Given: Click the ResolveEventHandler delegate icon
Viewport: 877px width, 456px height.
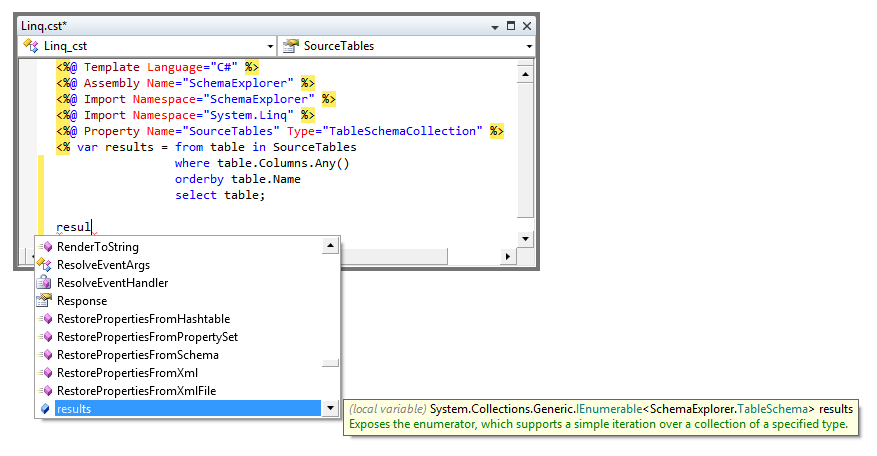Looking at the screenshot, I should click(44, 283).
